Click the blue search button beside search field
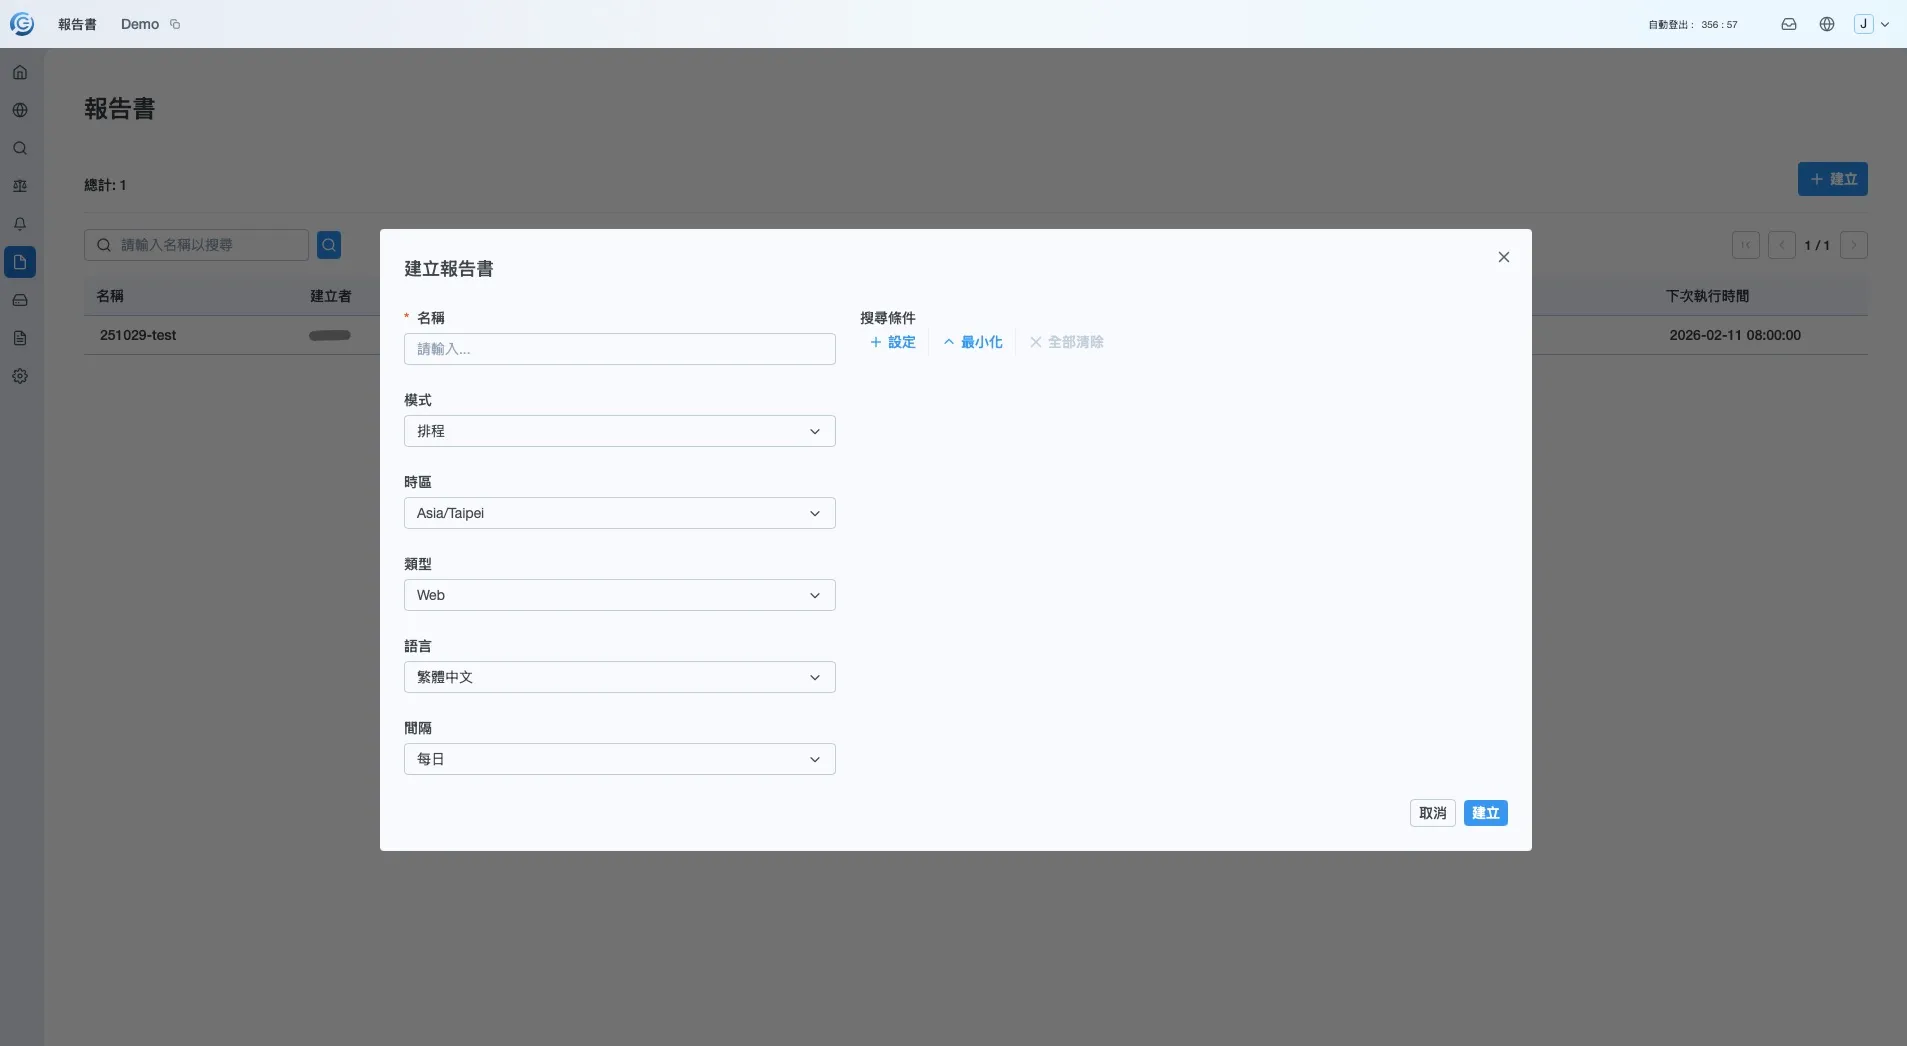 tap(329, 245)
